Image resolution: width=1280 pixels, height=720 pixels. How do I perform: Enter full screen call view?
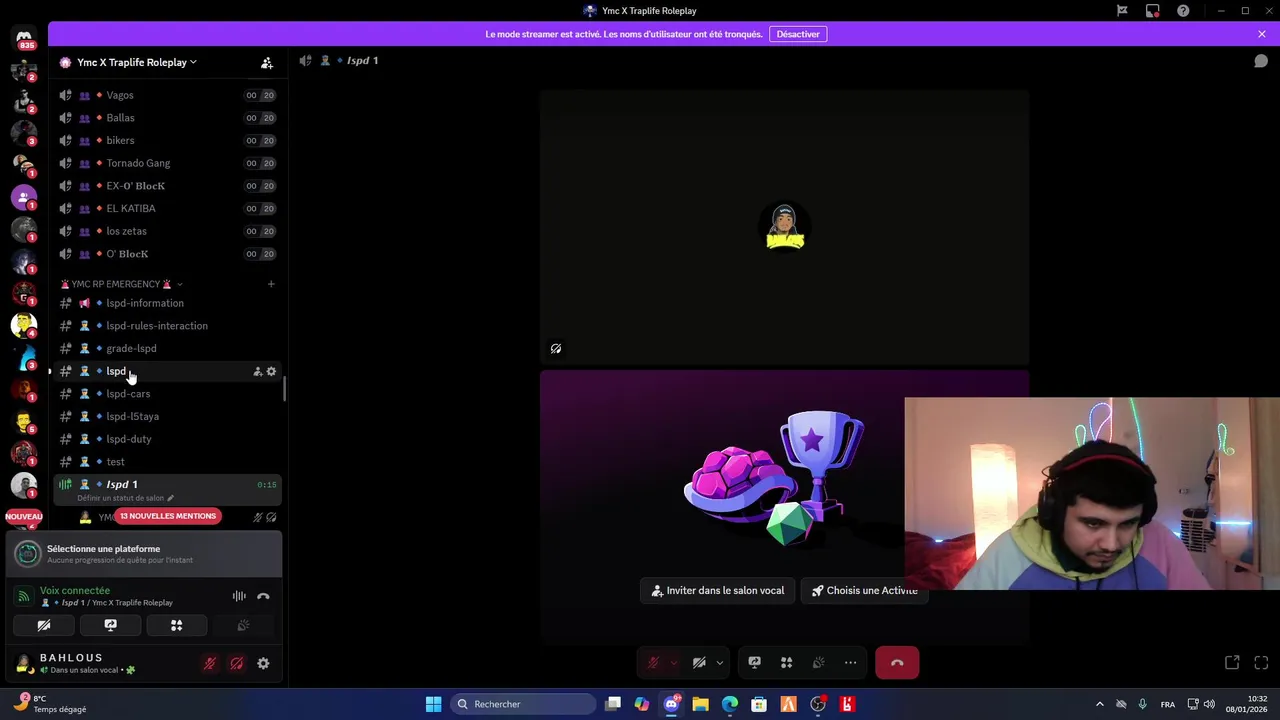(1261, 663)
